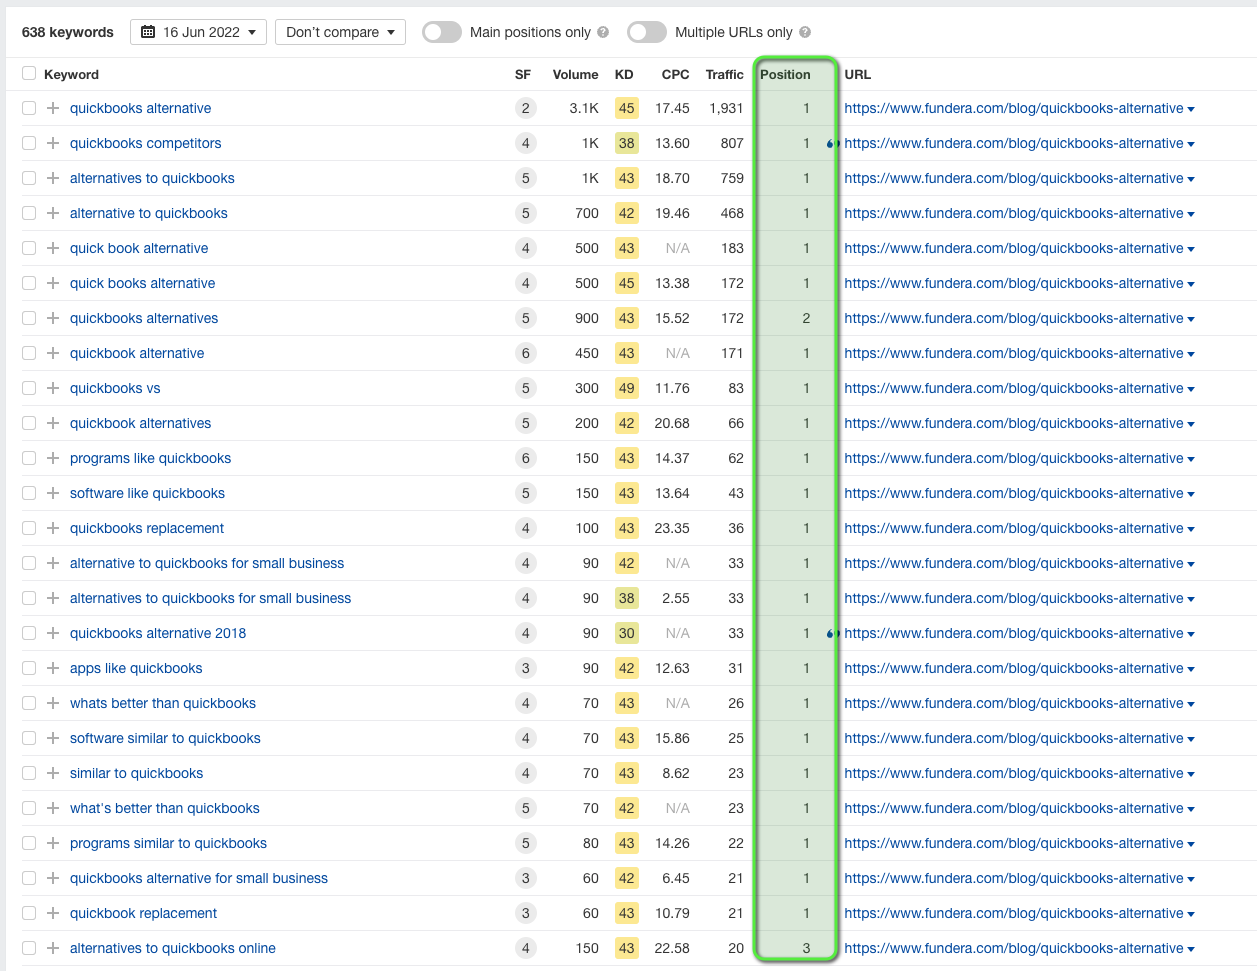Tick the select-all checkbox in the Keyword header
The height and width of the screenshot is (971, 1258).
pyautogui.click(x=29, y=73)
